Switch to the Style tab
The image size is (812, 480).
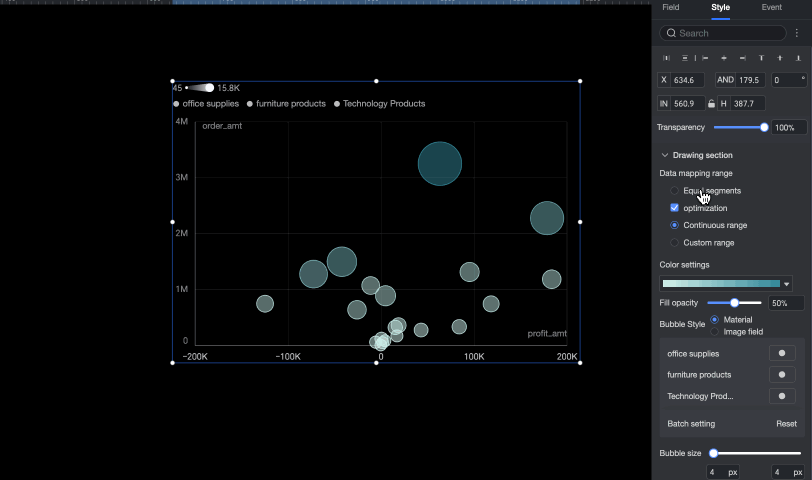coord(720,7)
